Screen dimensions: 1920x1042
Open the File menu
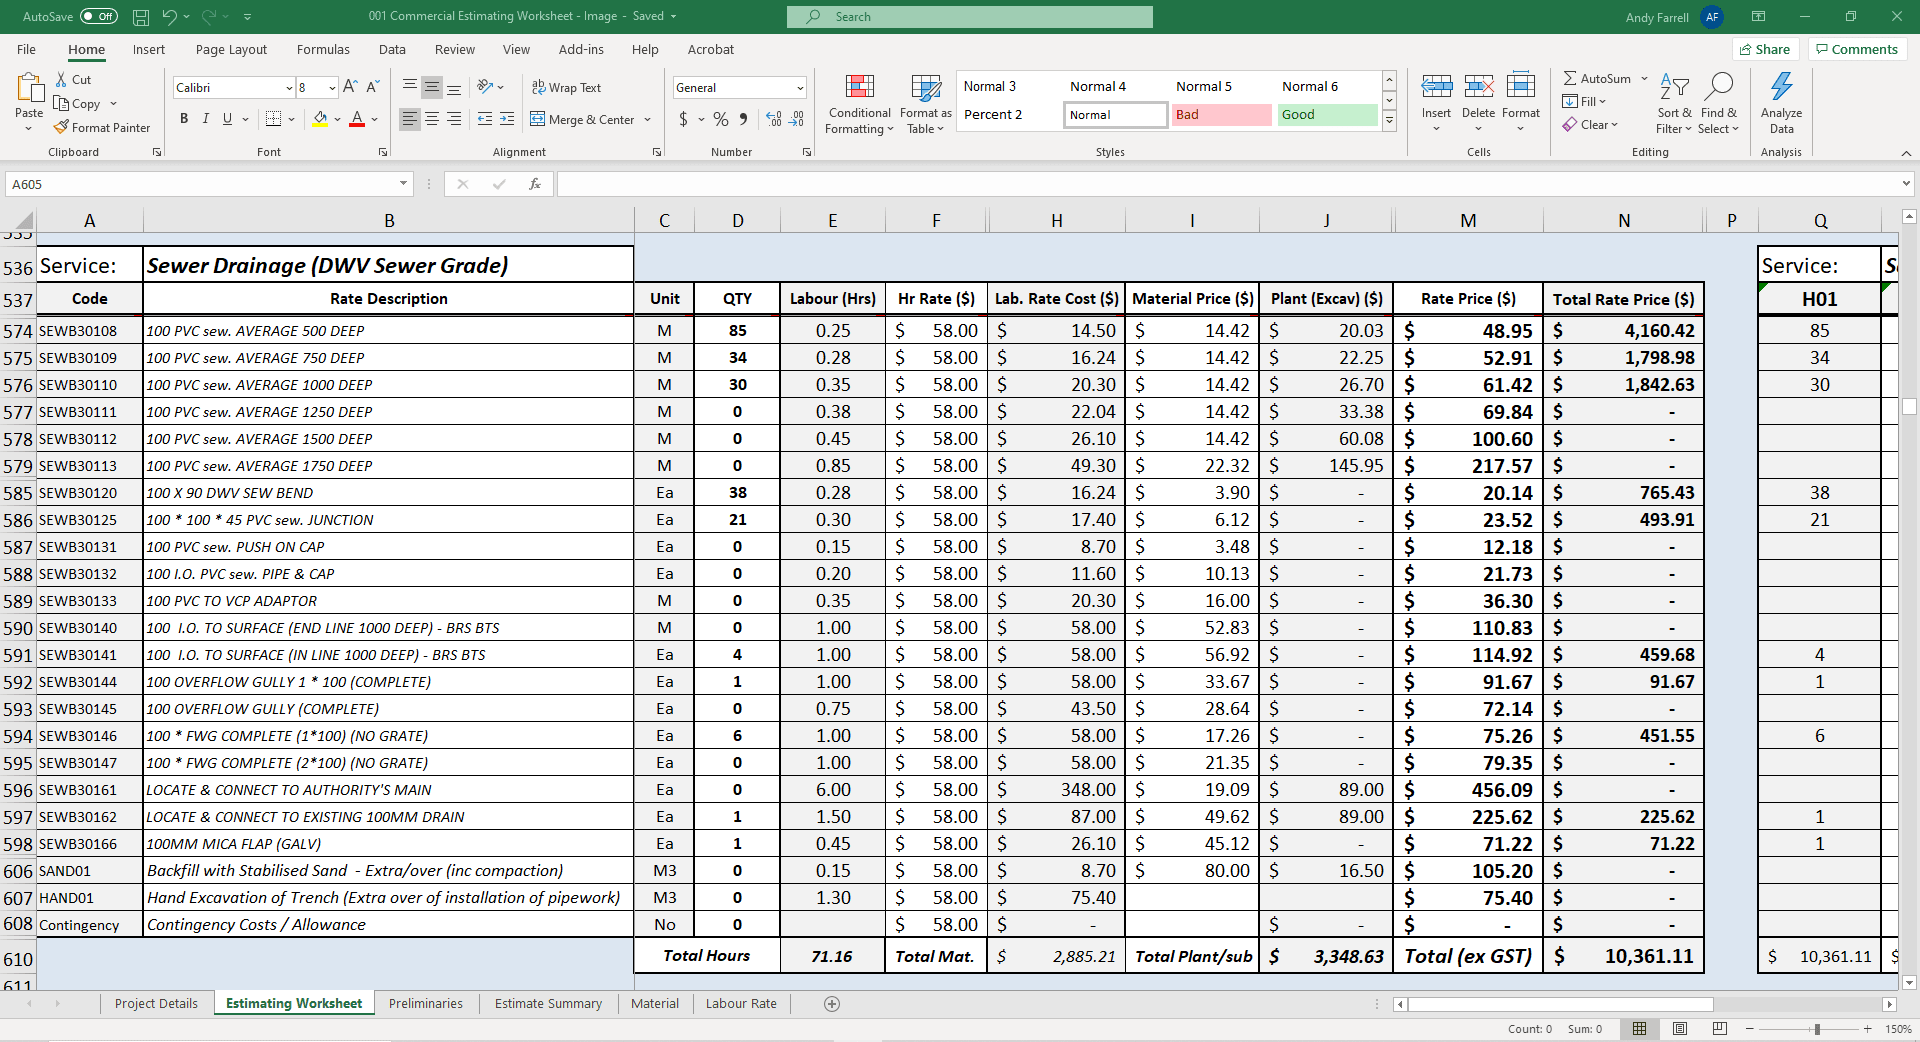27,50
